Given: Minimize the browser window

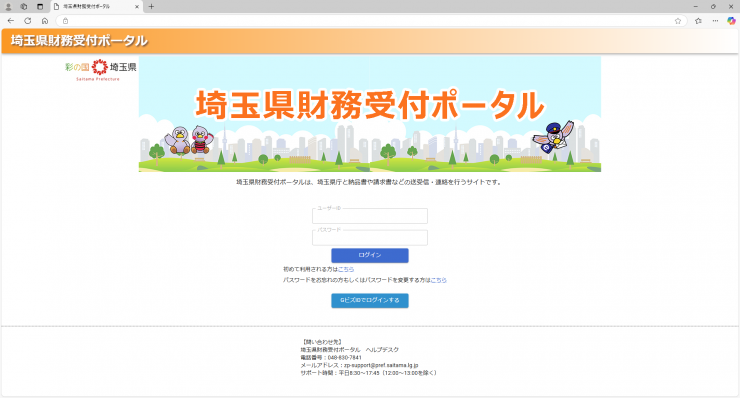Looking at the screenshot, I should (x=695, y=7).
